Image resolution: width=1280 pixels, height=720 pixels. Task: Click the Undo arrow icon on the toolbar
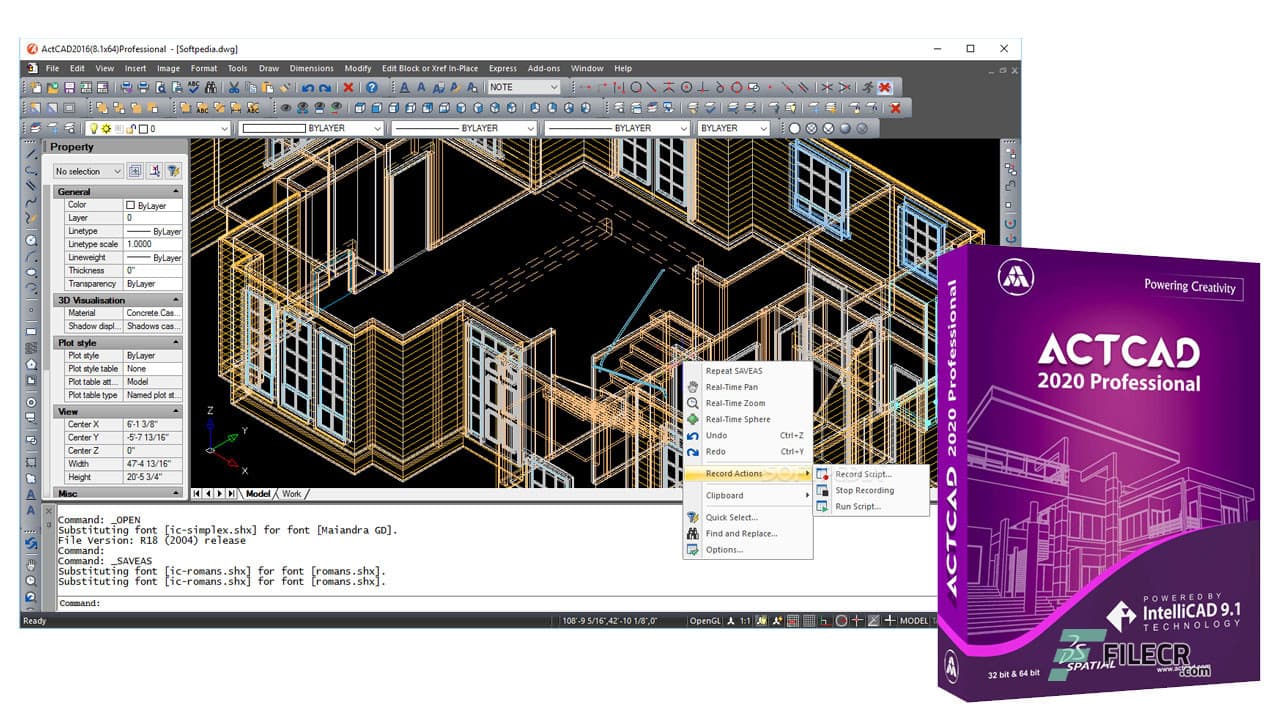pyautogui.click(x=308, y=87)
